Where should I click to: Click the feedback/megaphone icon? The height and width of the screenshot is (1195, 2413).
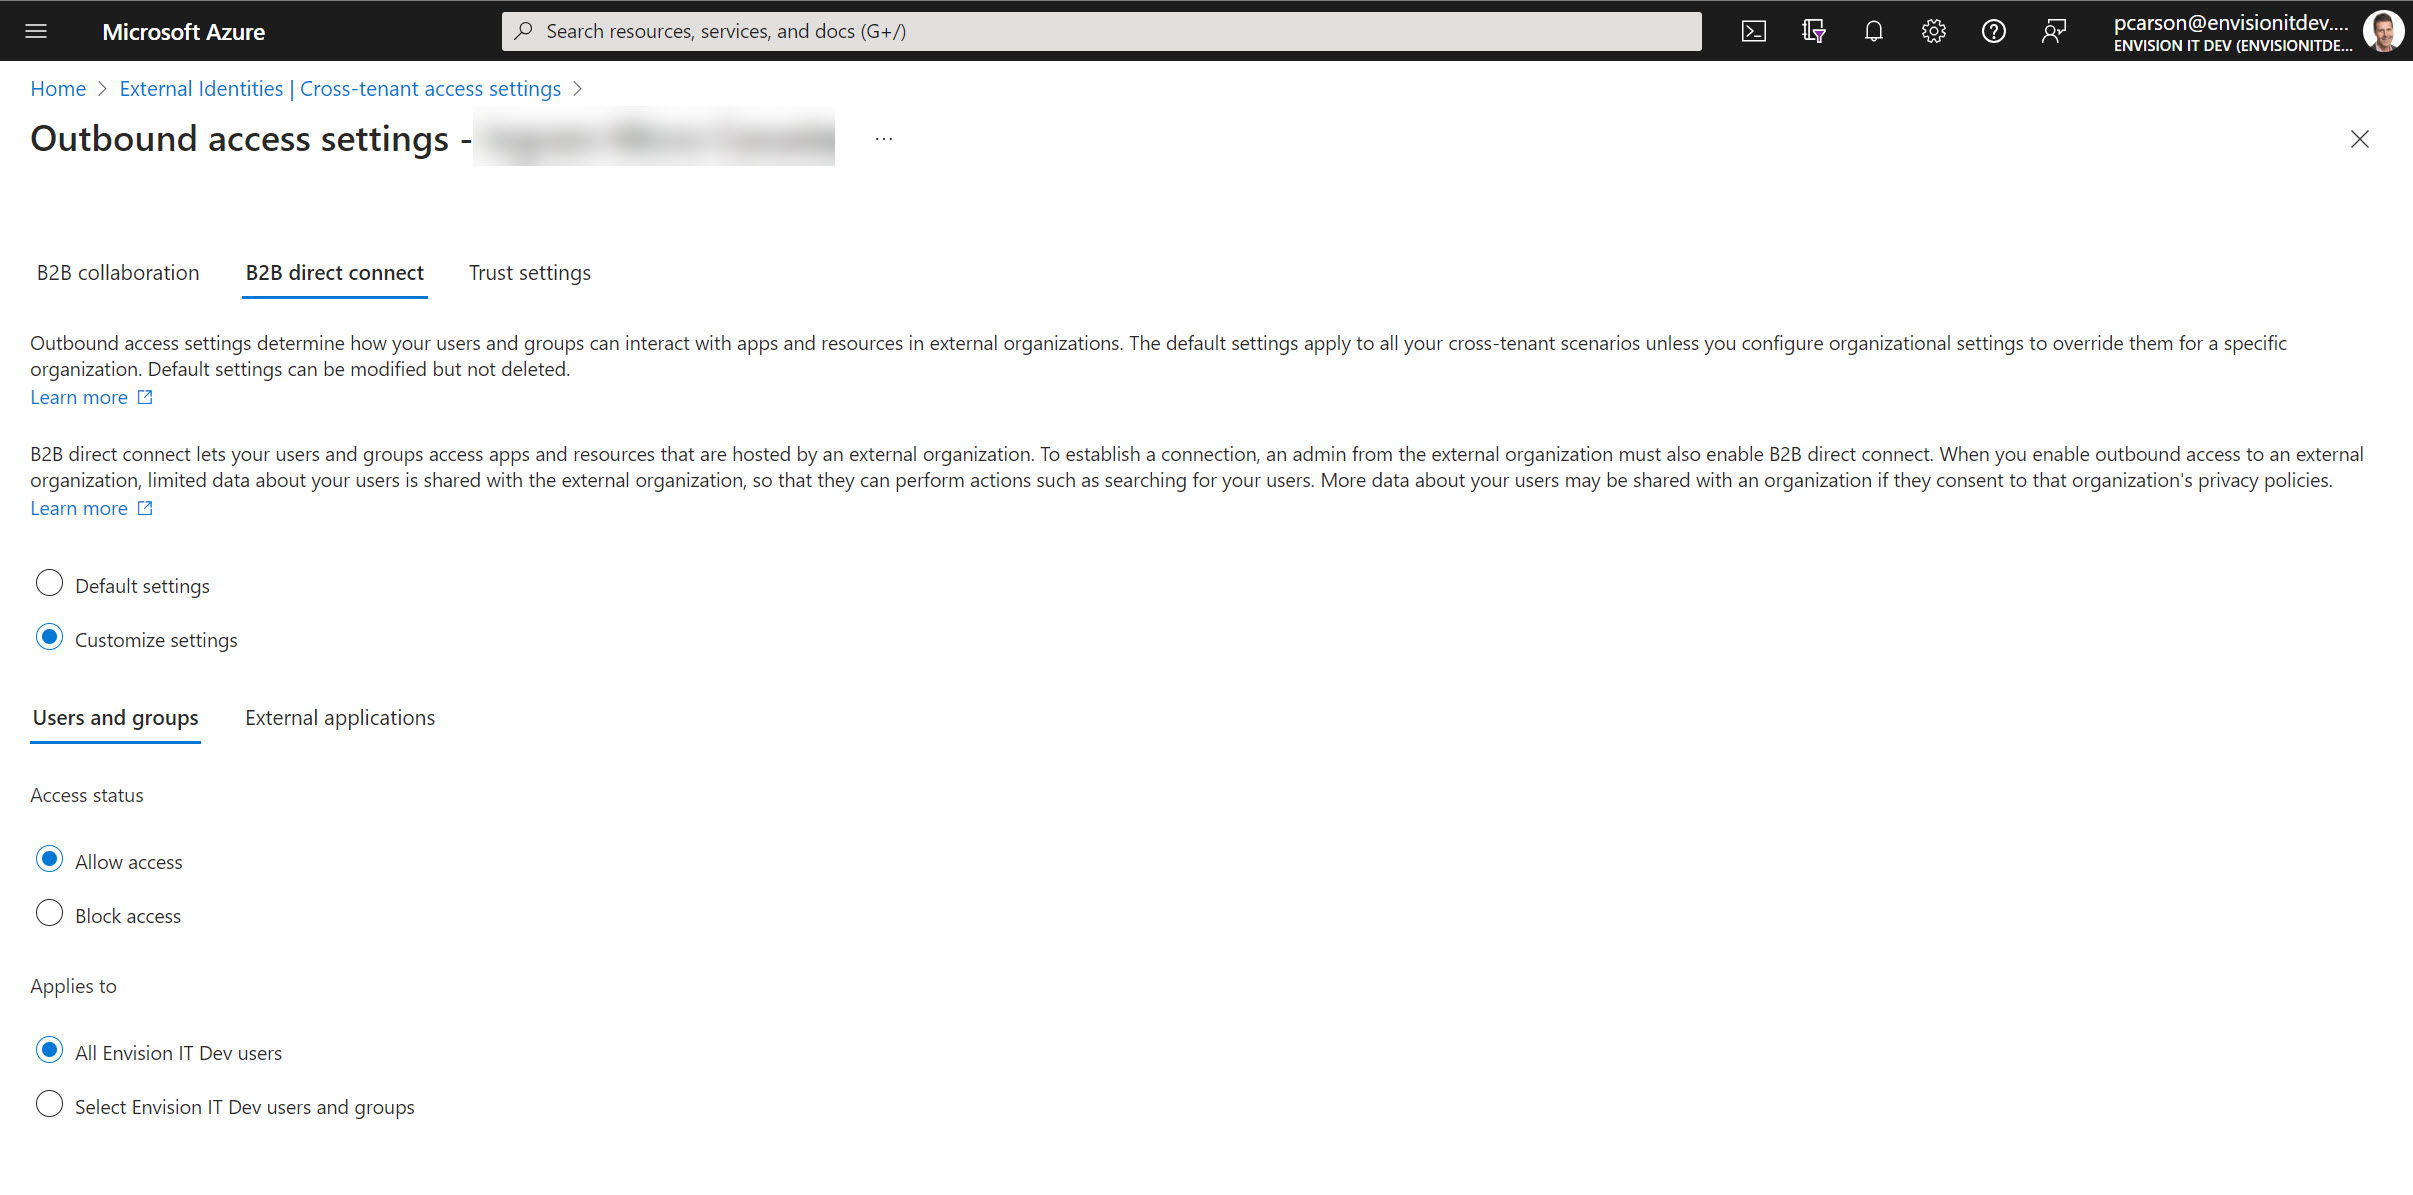point(2054,31)
